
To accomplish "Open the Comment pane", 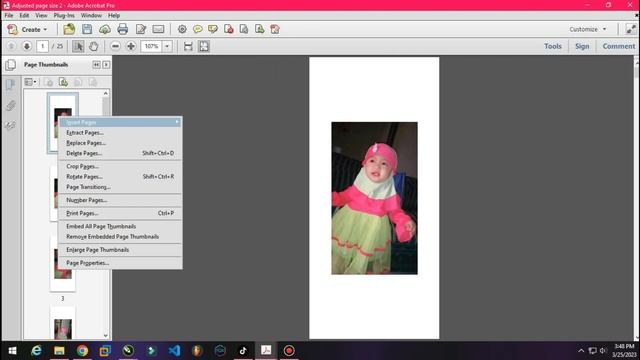I will (x=619, y=46).
